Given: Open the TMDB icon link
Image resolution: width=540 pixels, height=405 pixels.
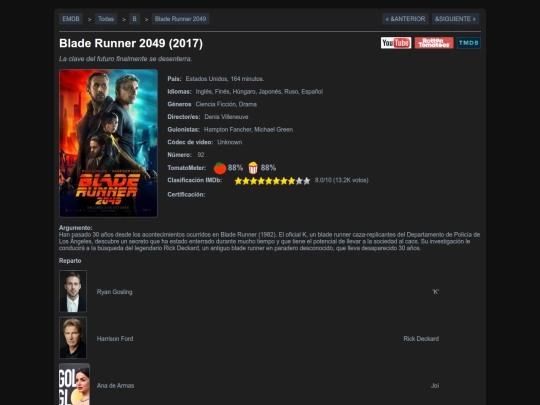Looking at the screenshot, I should (469, 43).
